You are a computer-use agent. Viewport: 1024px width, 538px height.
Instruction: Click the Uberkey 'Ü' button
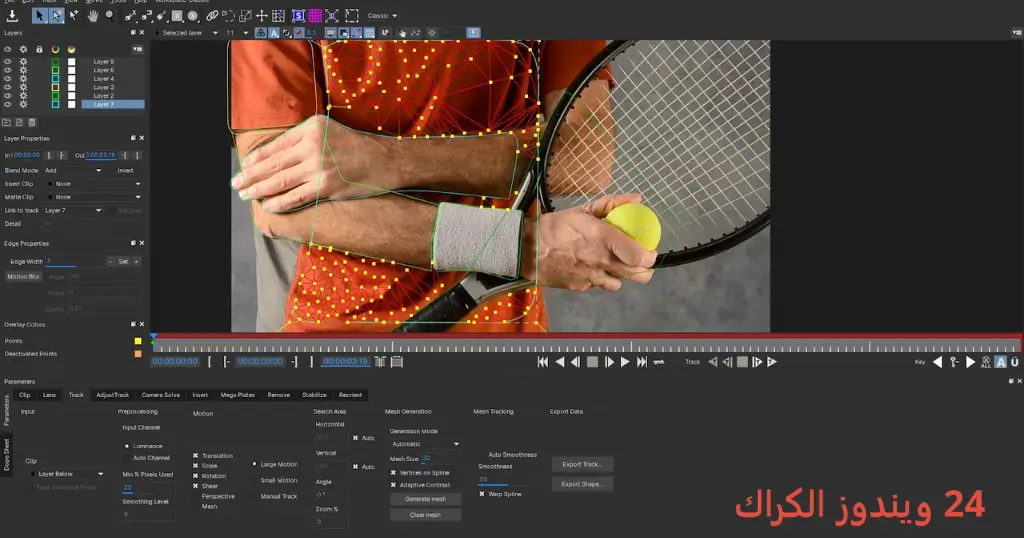(x=1015, y=362)
